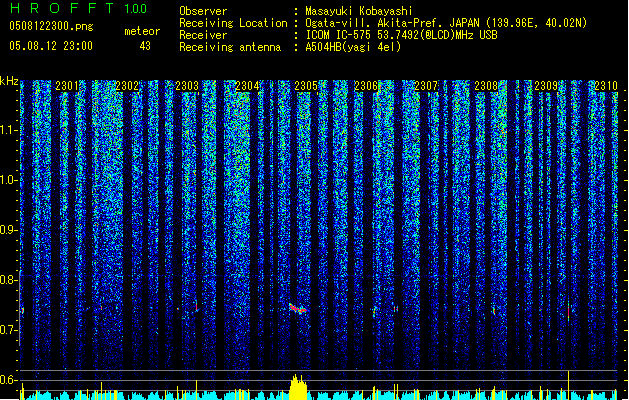This screenshot has width=629, height=400.
Task: Click the 'Receiving antenna' label
Action: [230, 47]
